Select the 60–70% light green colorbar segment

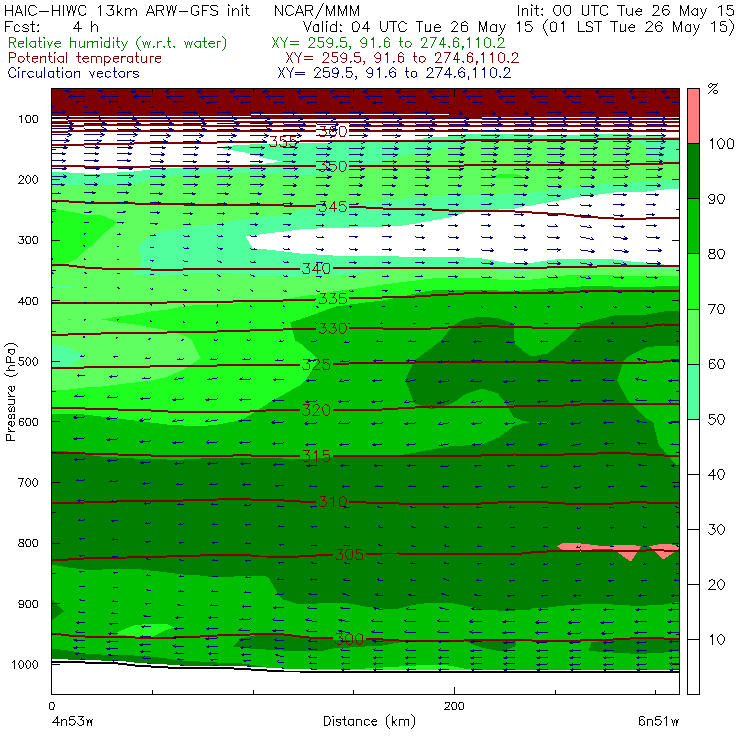point(693,336)
